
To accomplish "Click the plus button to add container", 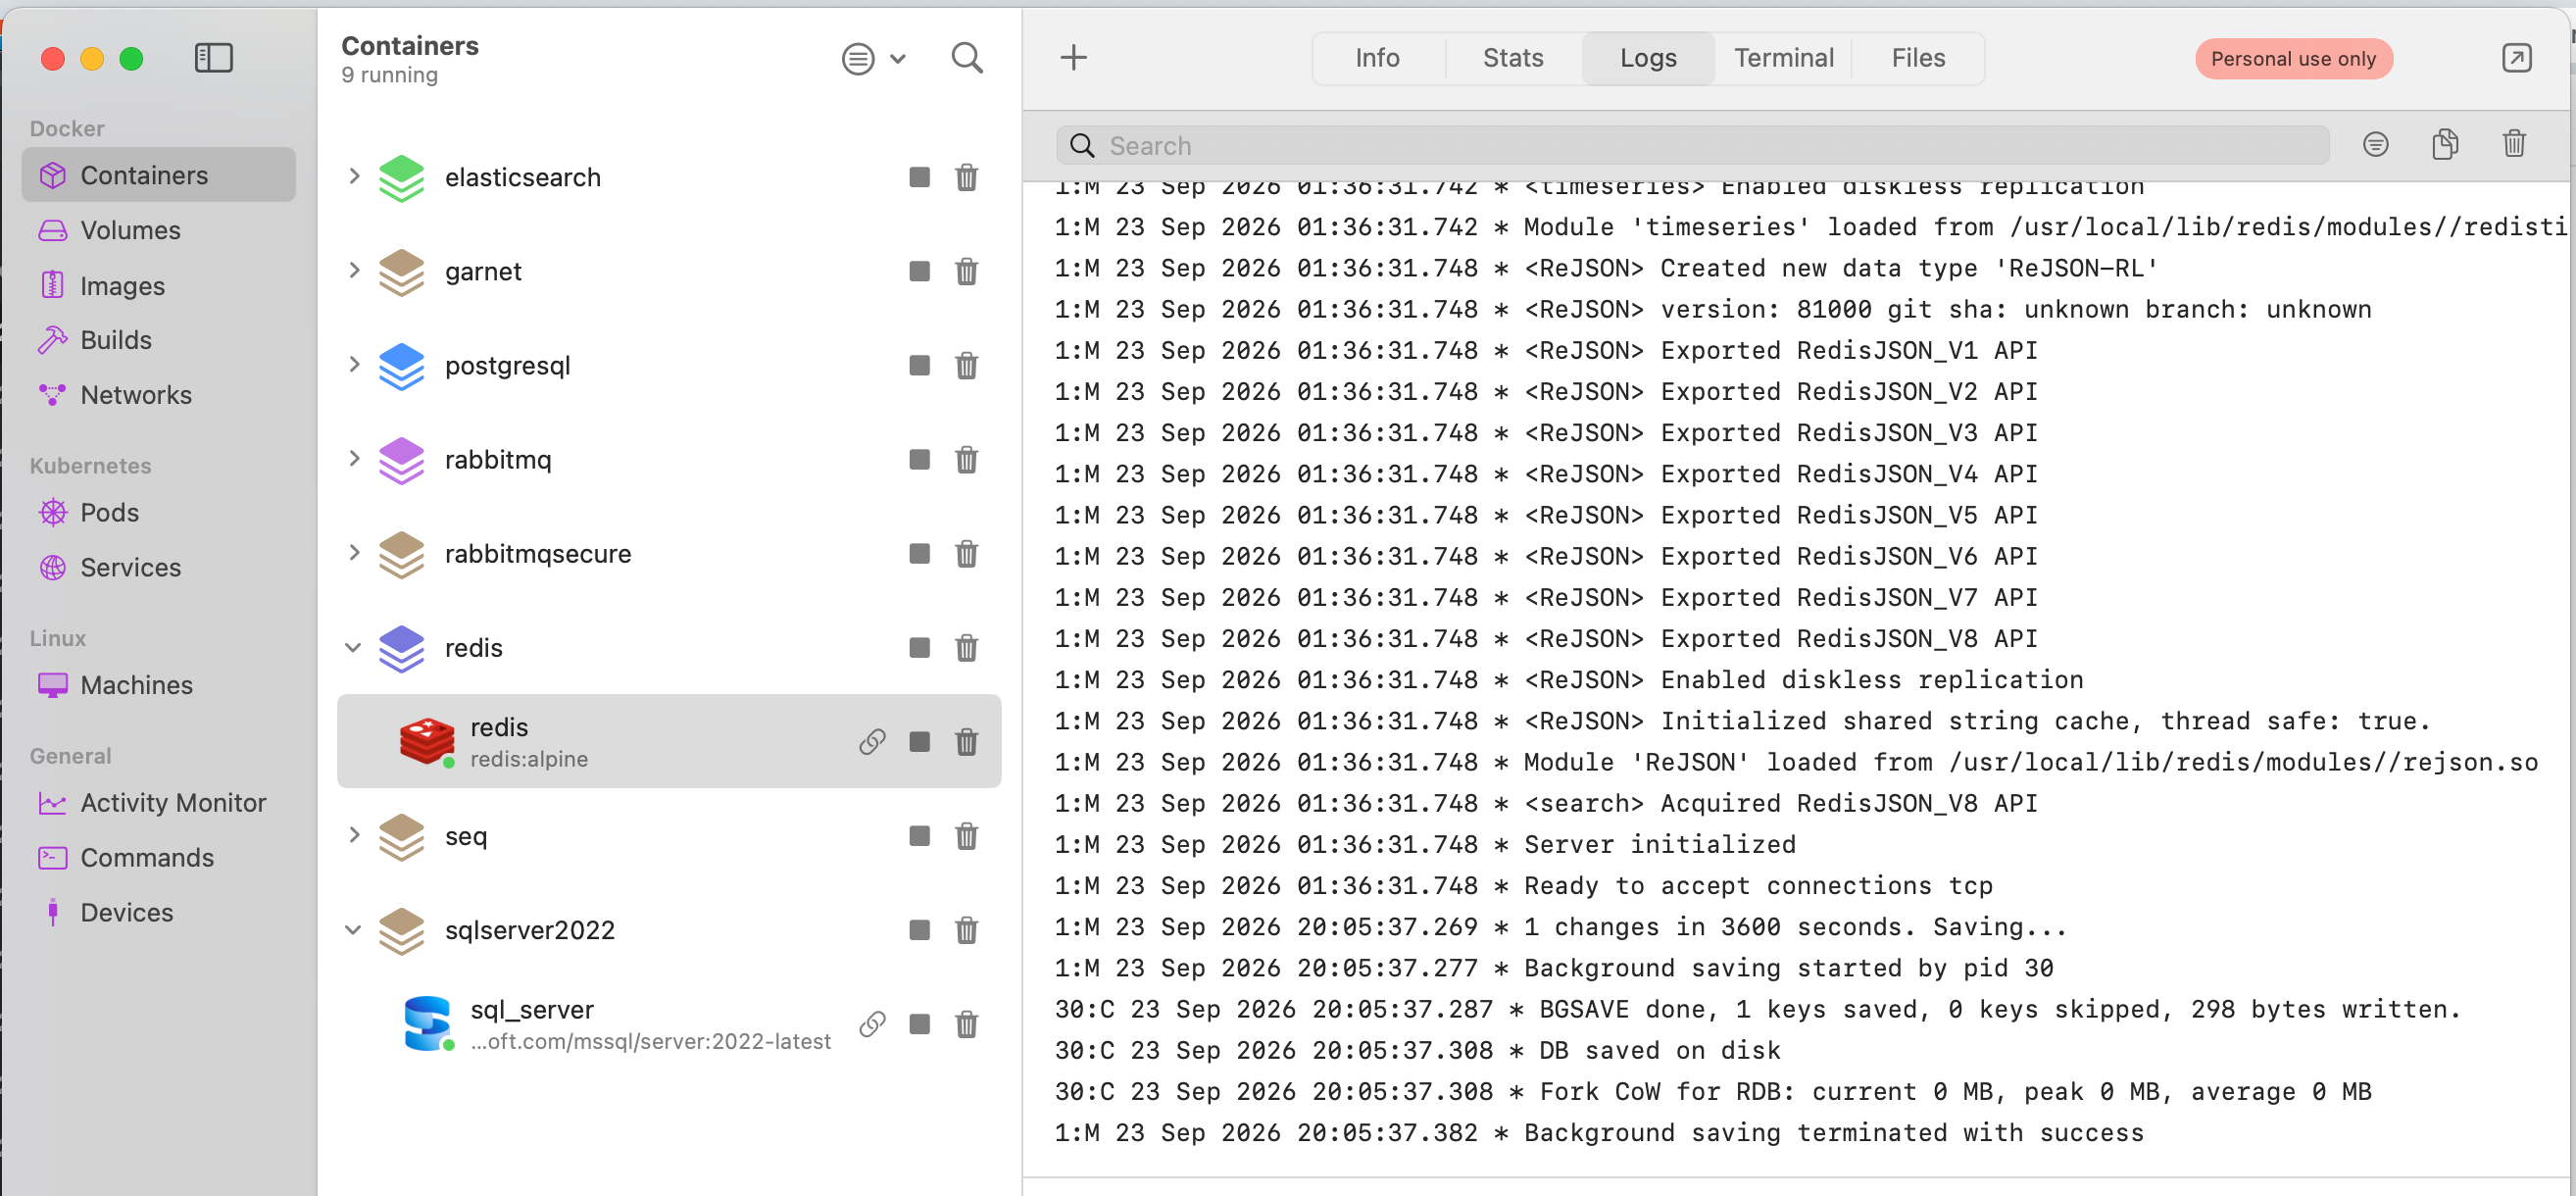I will pyautogui.click(x=1073, y=58).
